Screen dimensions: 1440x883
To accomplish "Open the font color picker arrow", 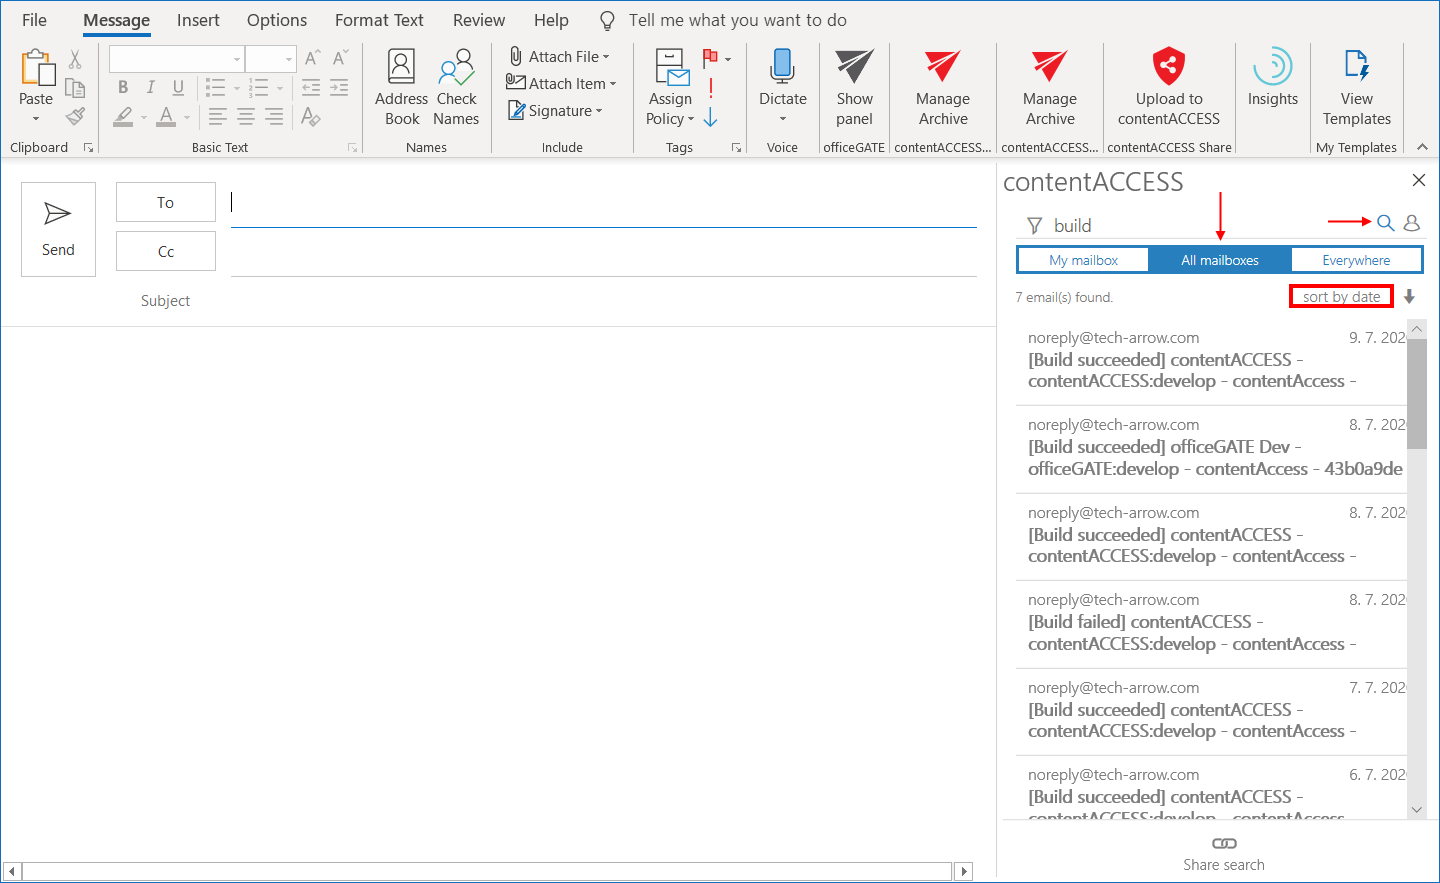I will pyautogui.click(x=187, y=118).
